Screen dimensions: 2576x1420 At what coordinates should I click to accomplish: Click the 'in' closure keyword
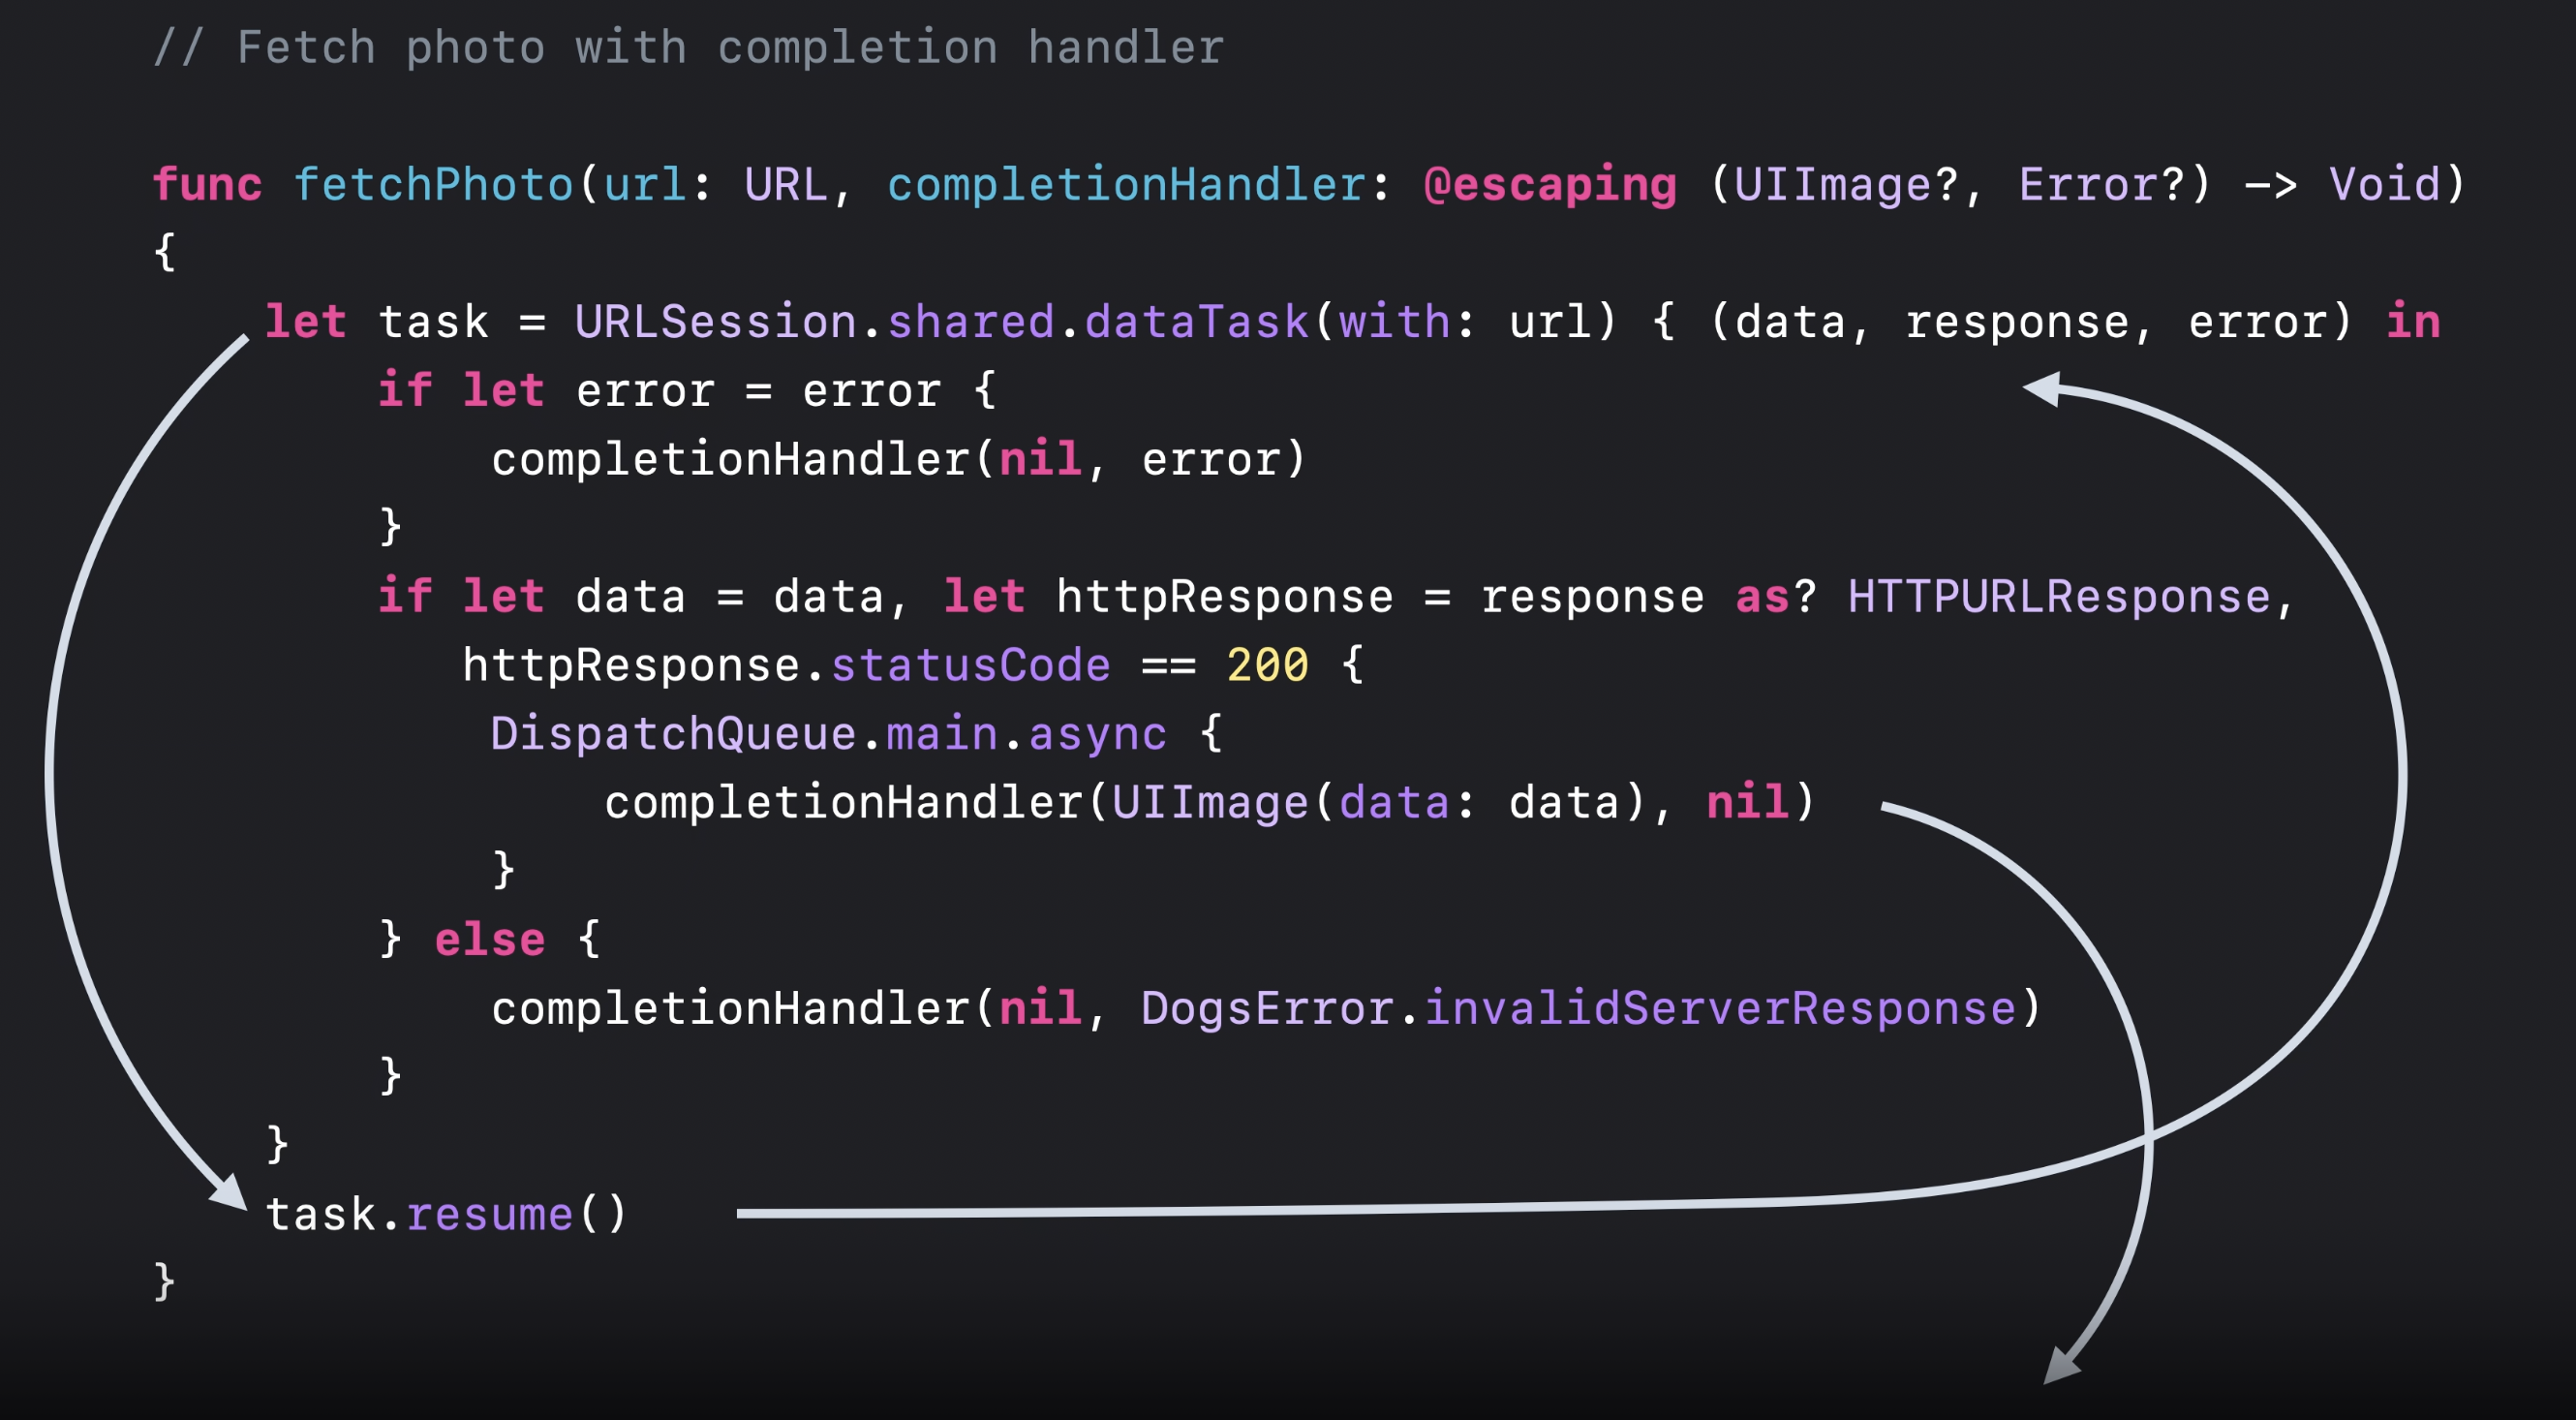coord(2412,322)
